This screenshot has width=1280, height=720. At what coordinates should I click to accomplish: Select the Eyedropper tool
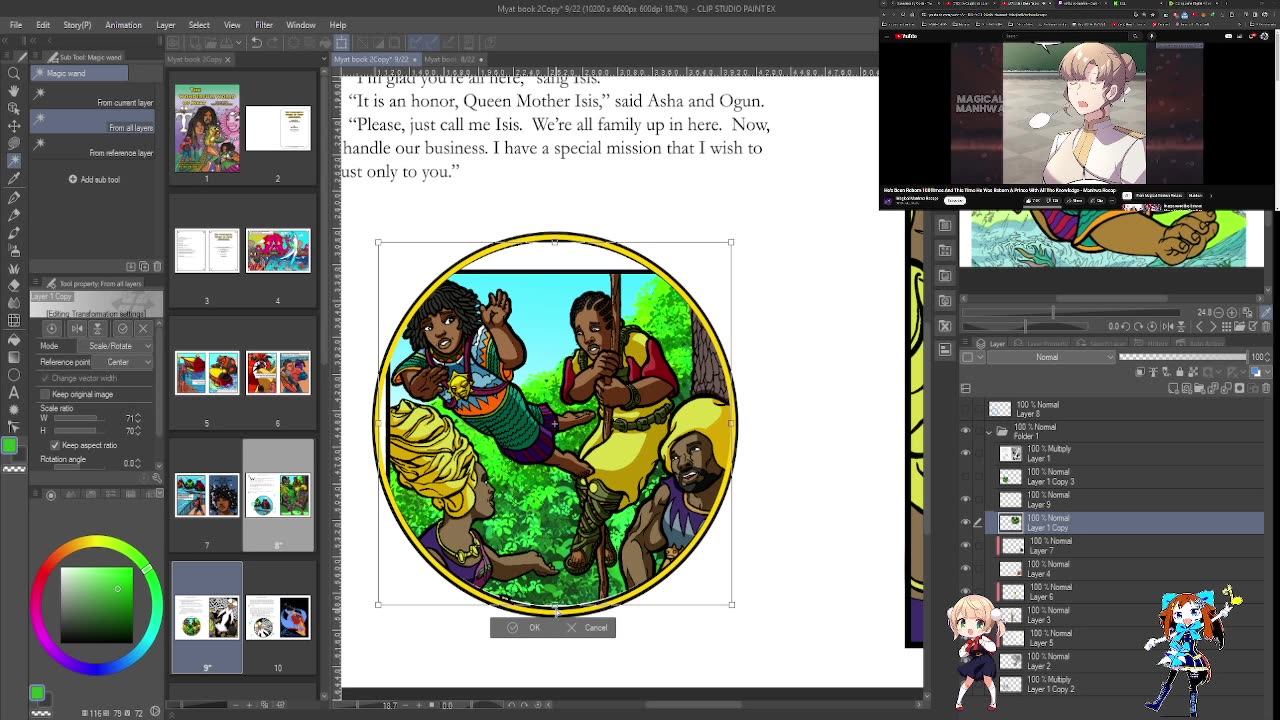coord(14,179)
